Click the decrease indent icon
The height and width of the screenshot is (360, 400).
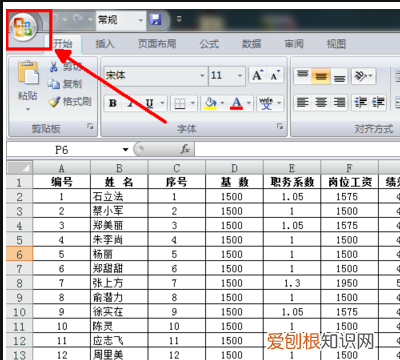click(360, 103)
